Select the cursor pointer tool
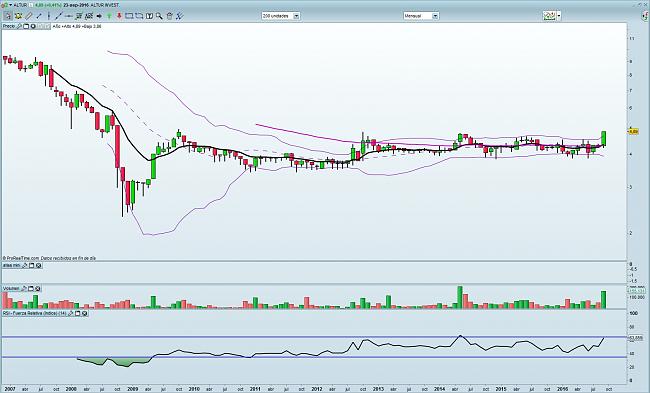This screenshot has height=393, width=650. (x=8, y=16)
